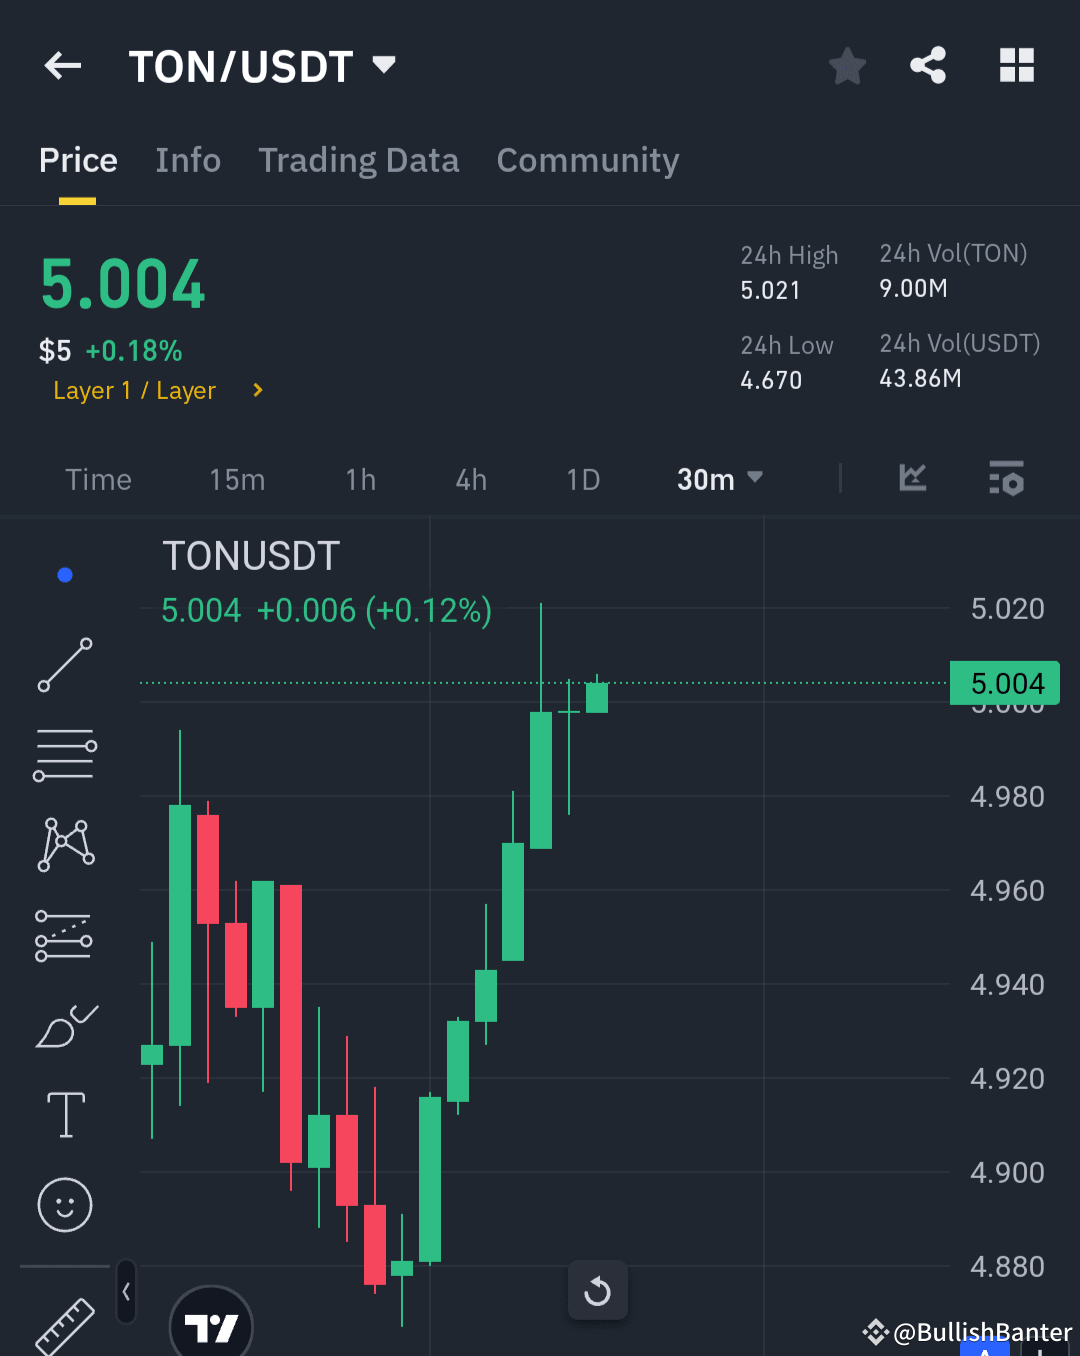Viewport: 1080px width, 1356px height.
Task: Toggle the favorite star for TON/USDT
Action: point(847,64)
